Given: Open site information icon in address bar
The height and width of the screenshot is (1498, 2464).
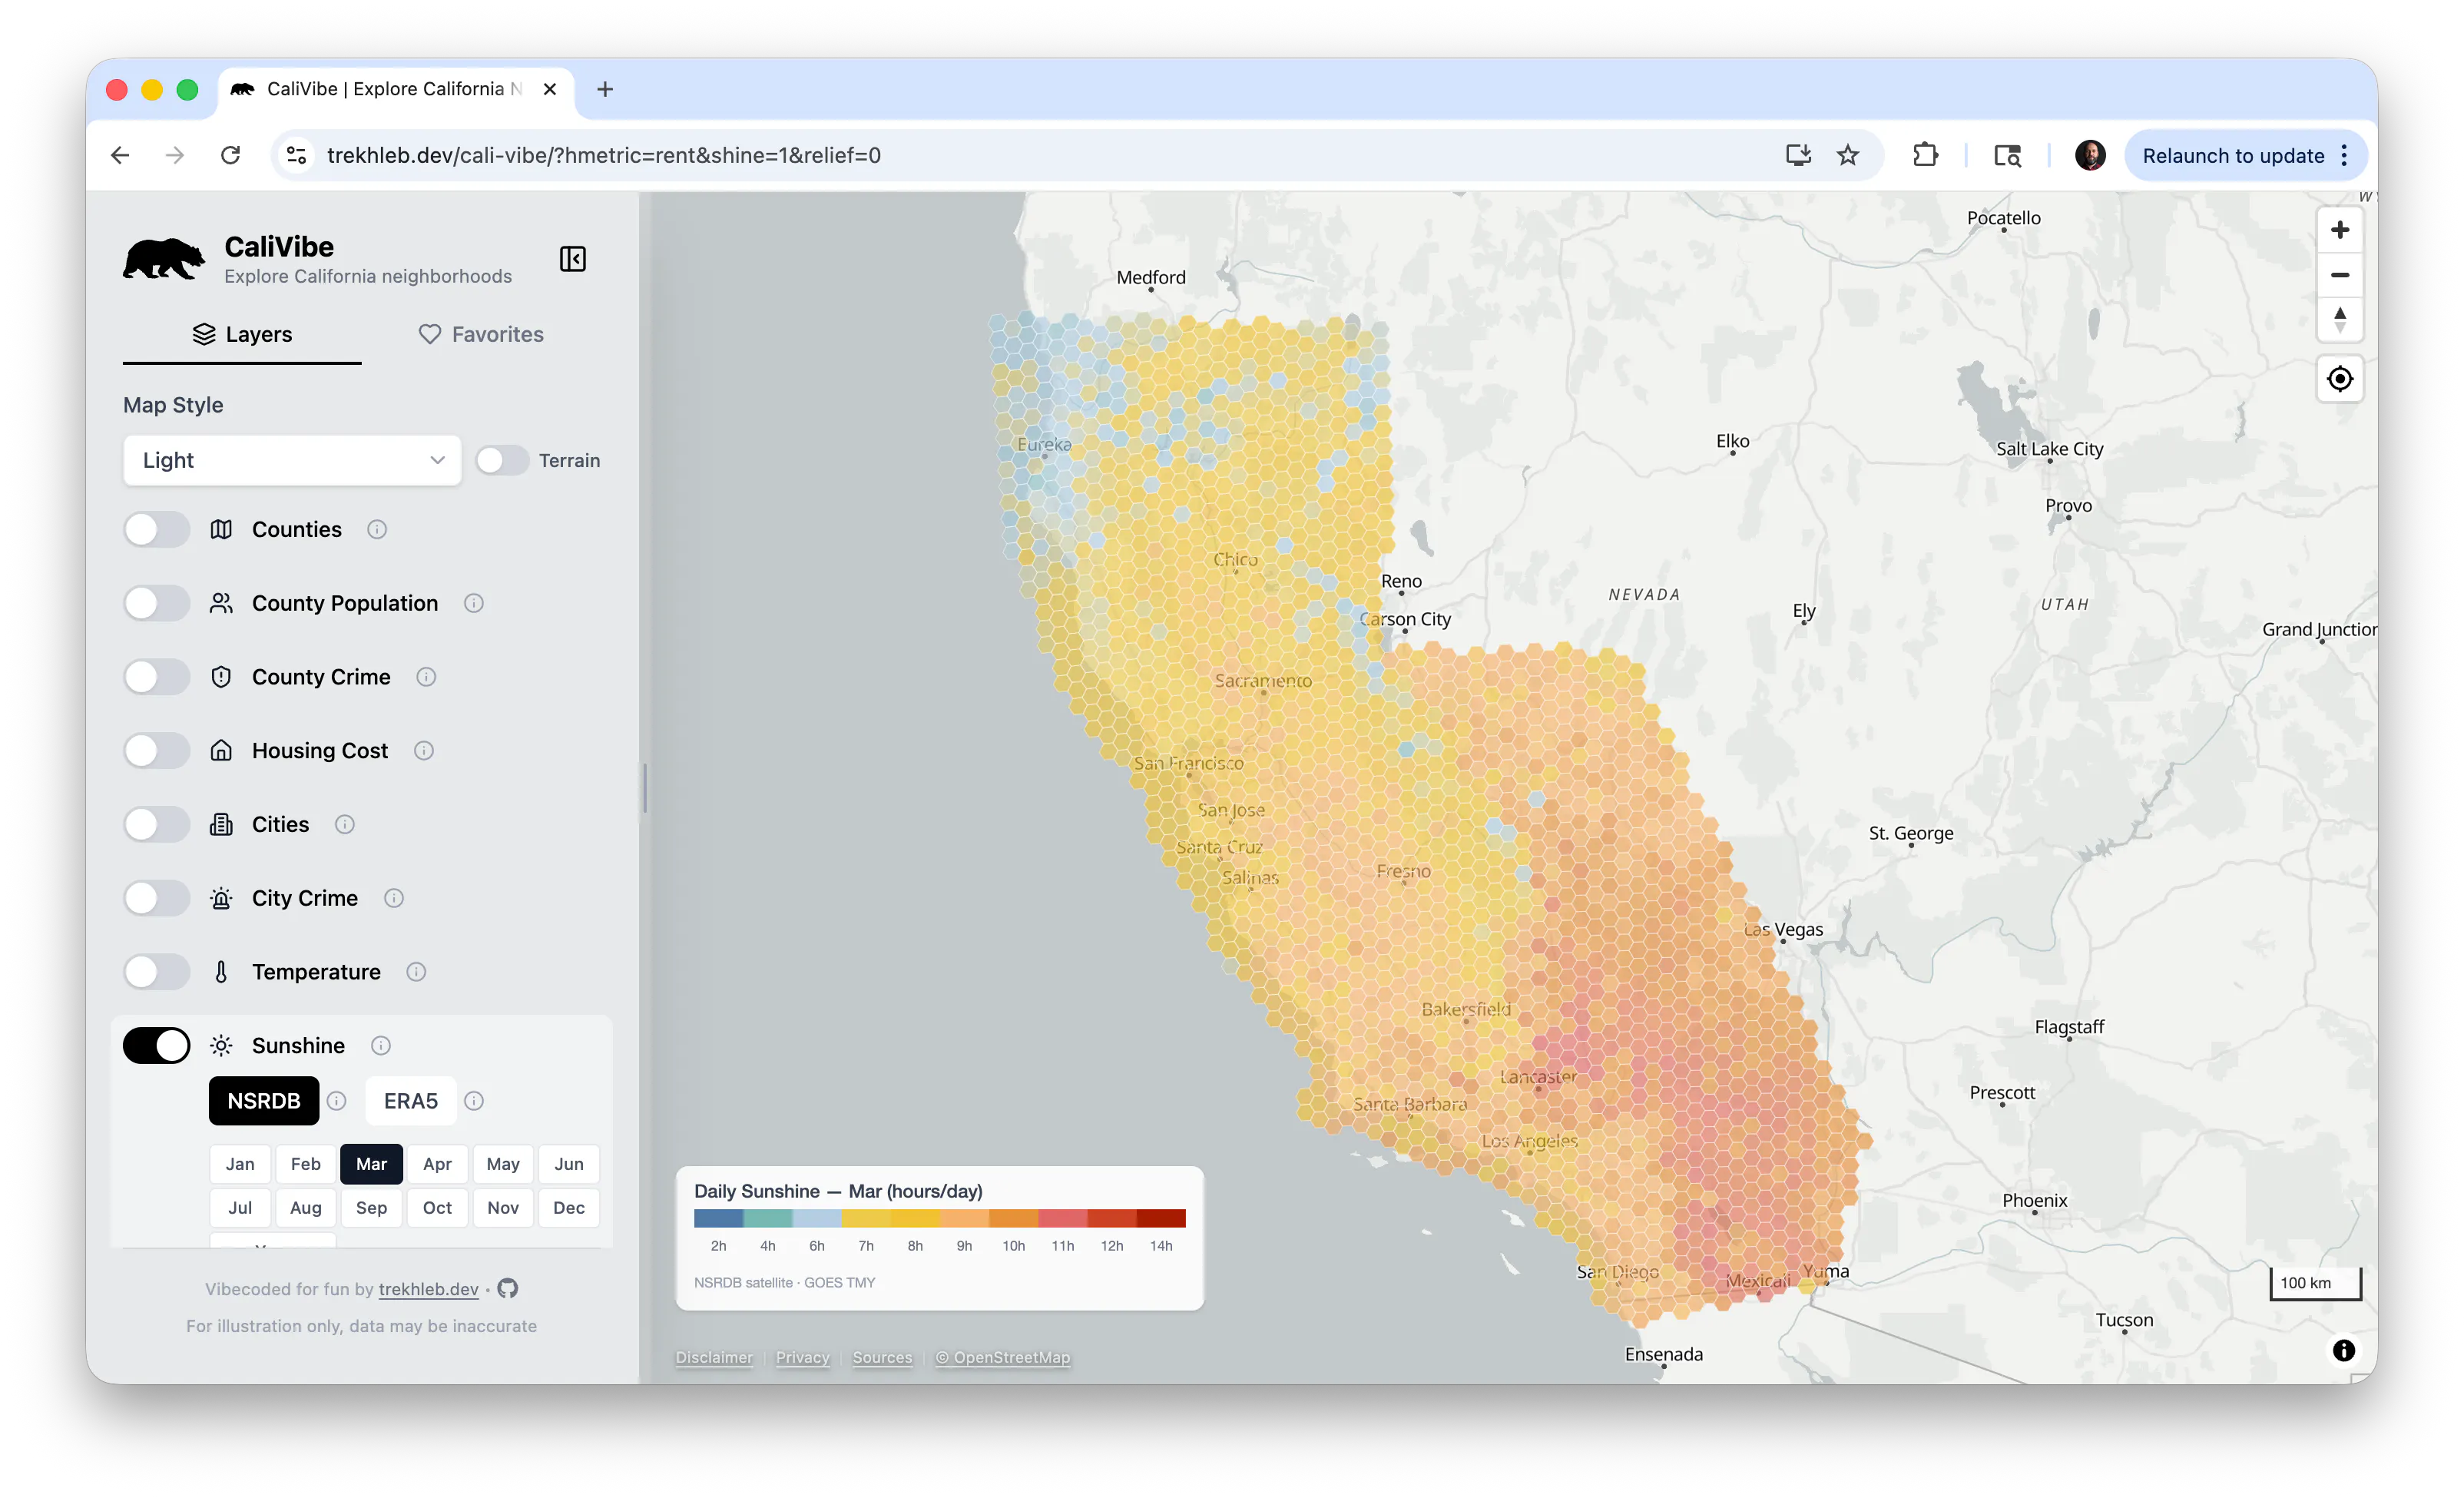Looking at the screenshot, I should point(297,155).
